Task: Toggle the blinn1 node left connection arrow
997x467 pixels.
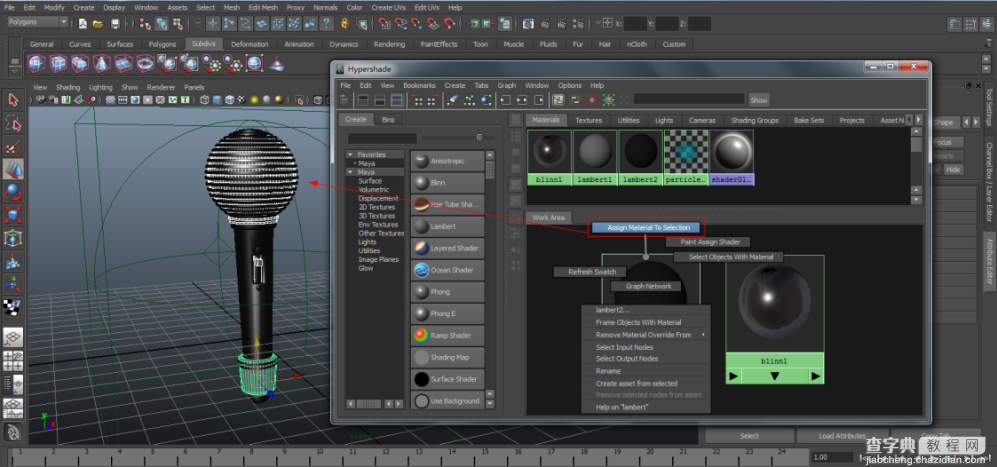Action: point(733,377)
